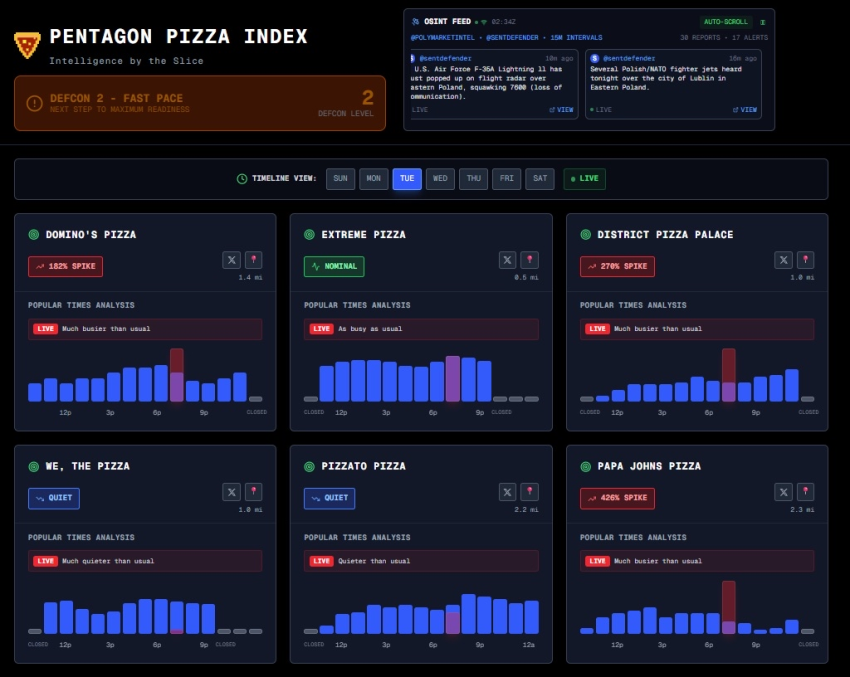This screenshot has height=677, width=850.
Task: Click Papa Johns' tall red spike bar
Action: [729, 607]
